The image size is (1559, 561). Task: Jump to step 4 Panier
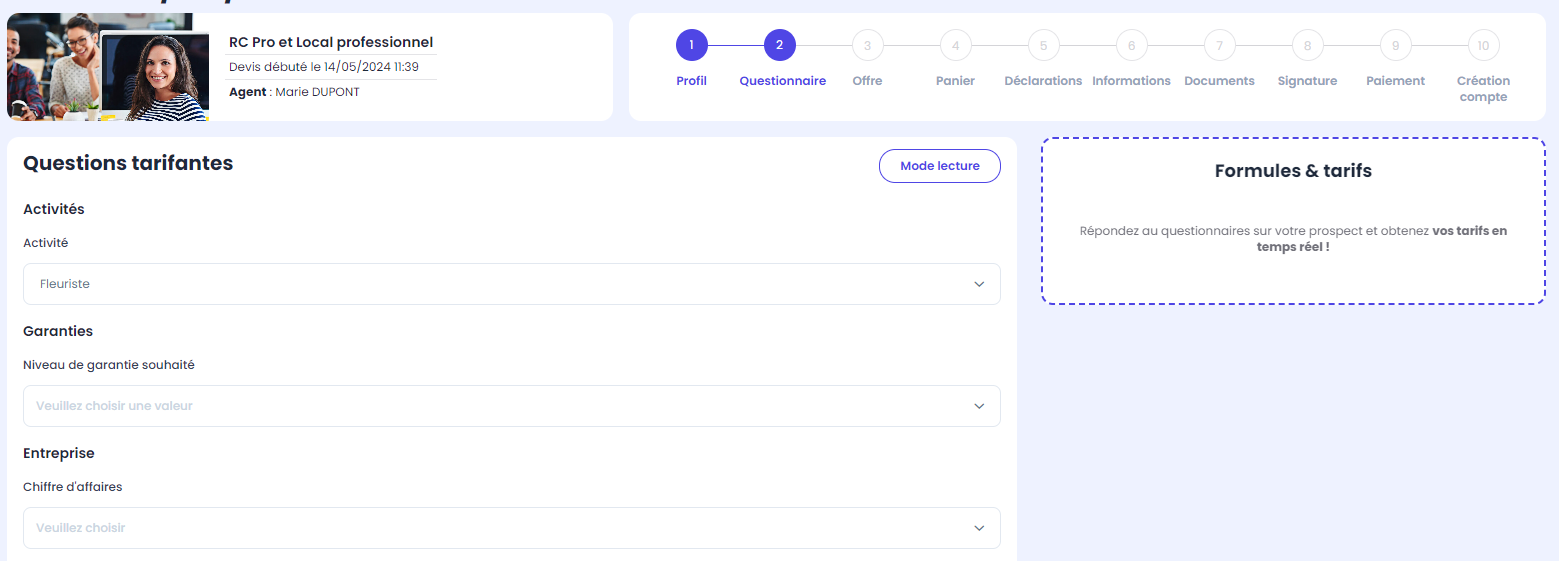(955, 45)
